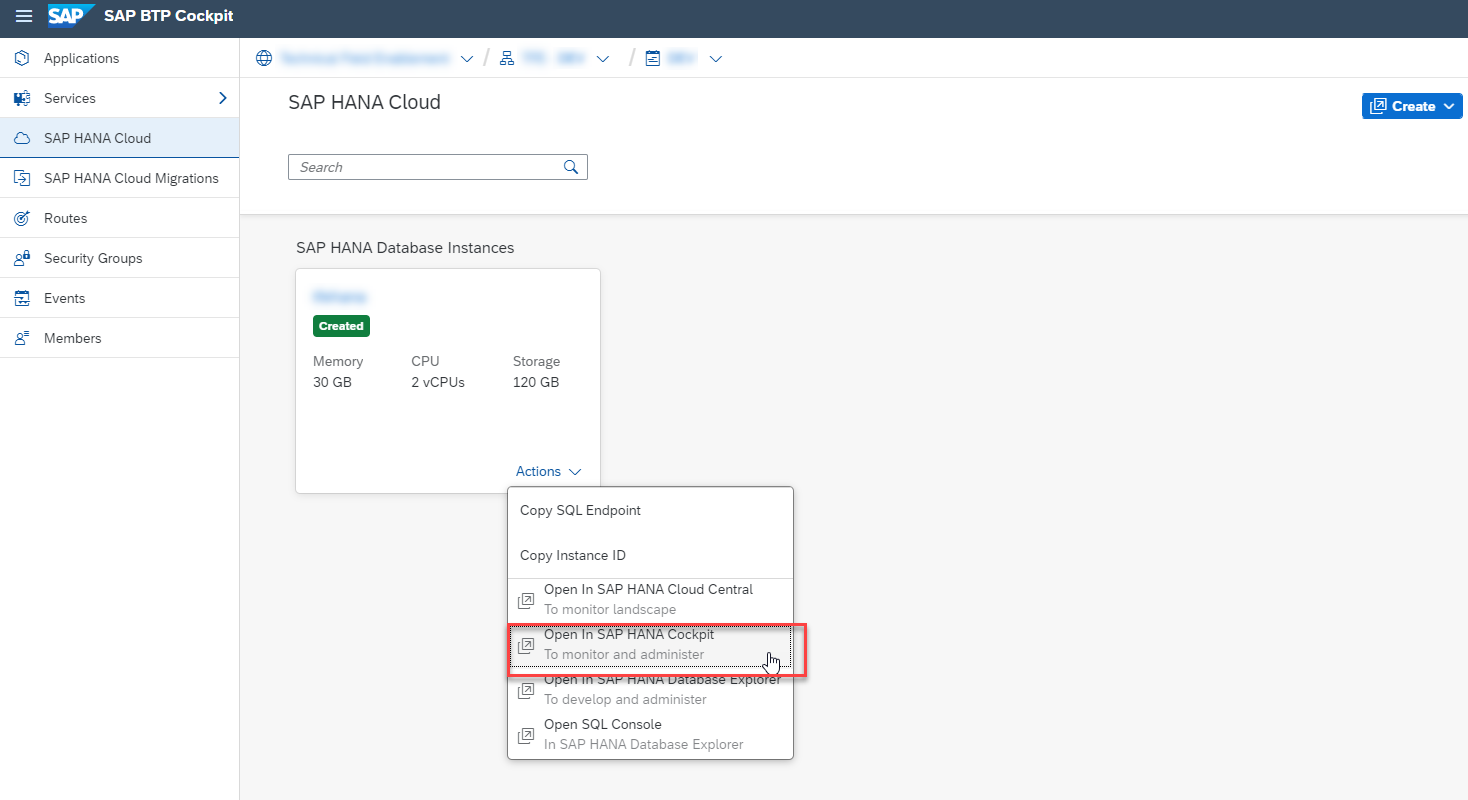Open the hamburger navigation menu

[24, 16]
